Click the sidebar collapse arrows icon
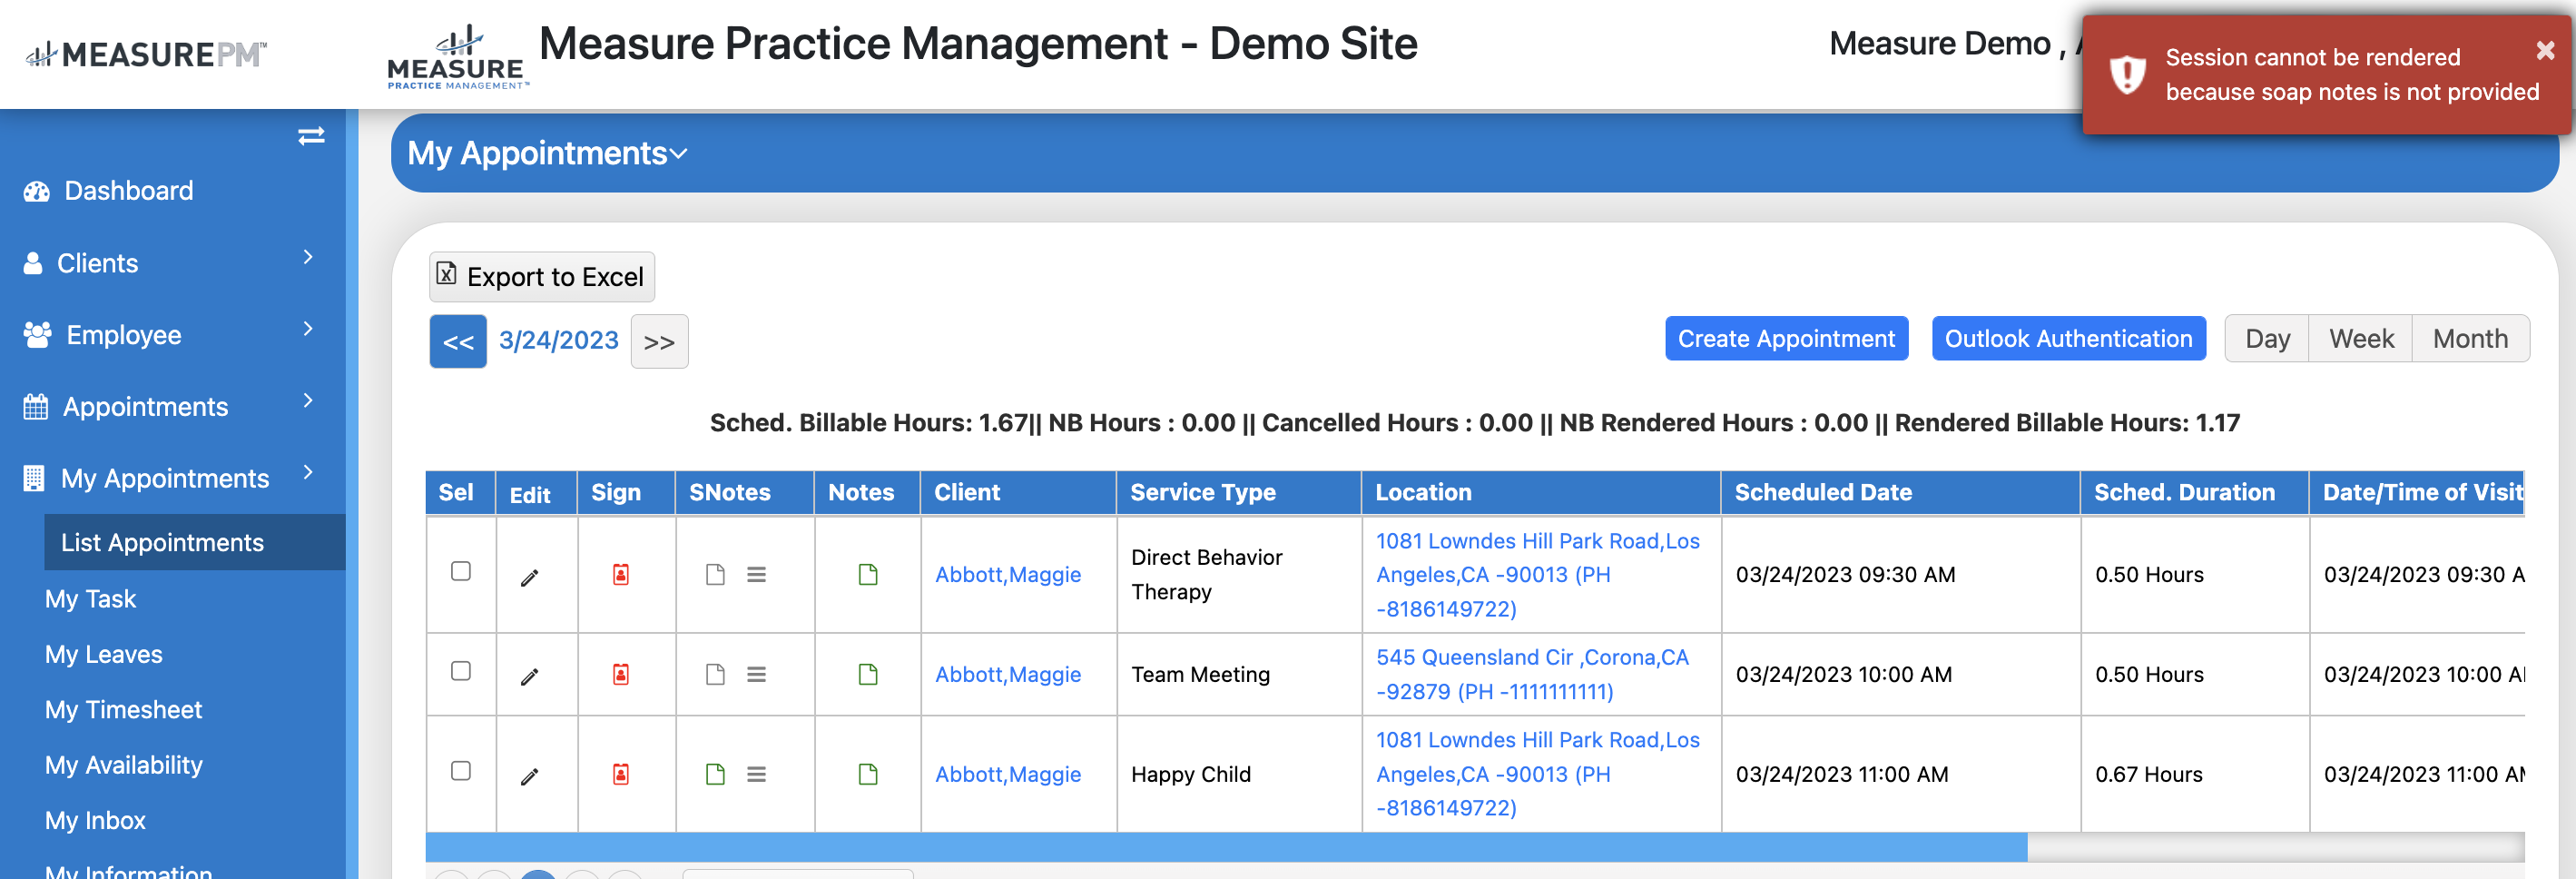Viewport: 2576px width, 879px height. tap(311, 136)
